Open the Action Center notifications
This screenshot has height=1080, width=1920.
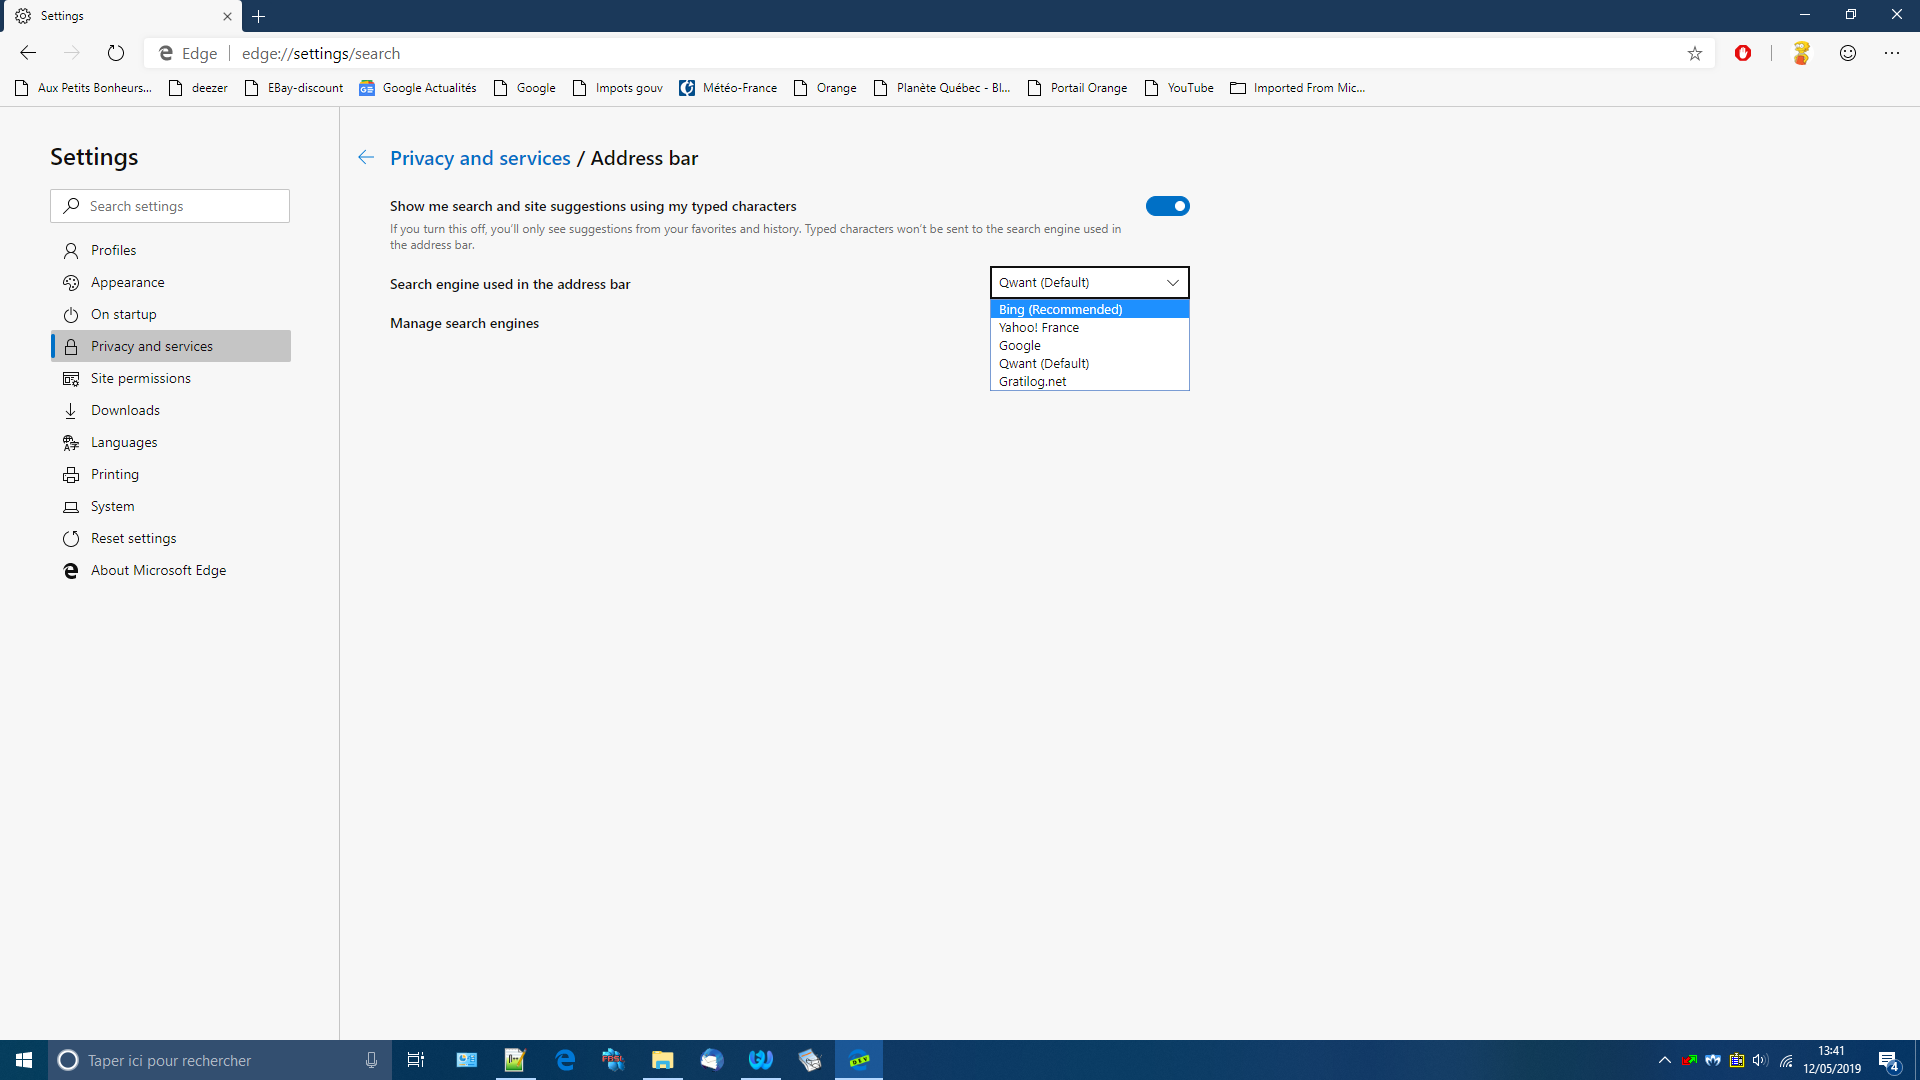[1888, 1060]
